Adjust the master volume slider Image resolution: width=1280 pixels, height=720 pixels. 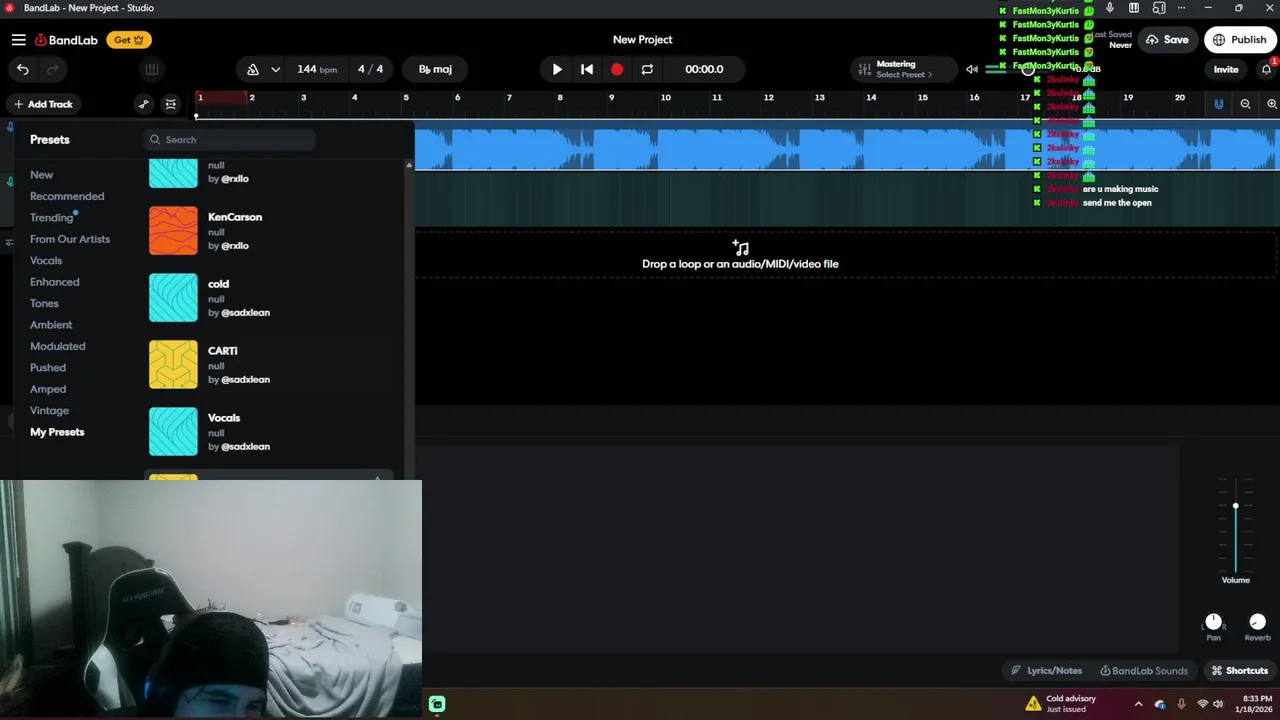coord(1027,69)
